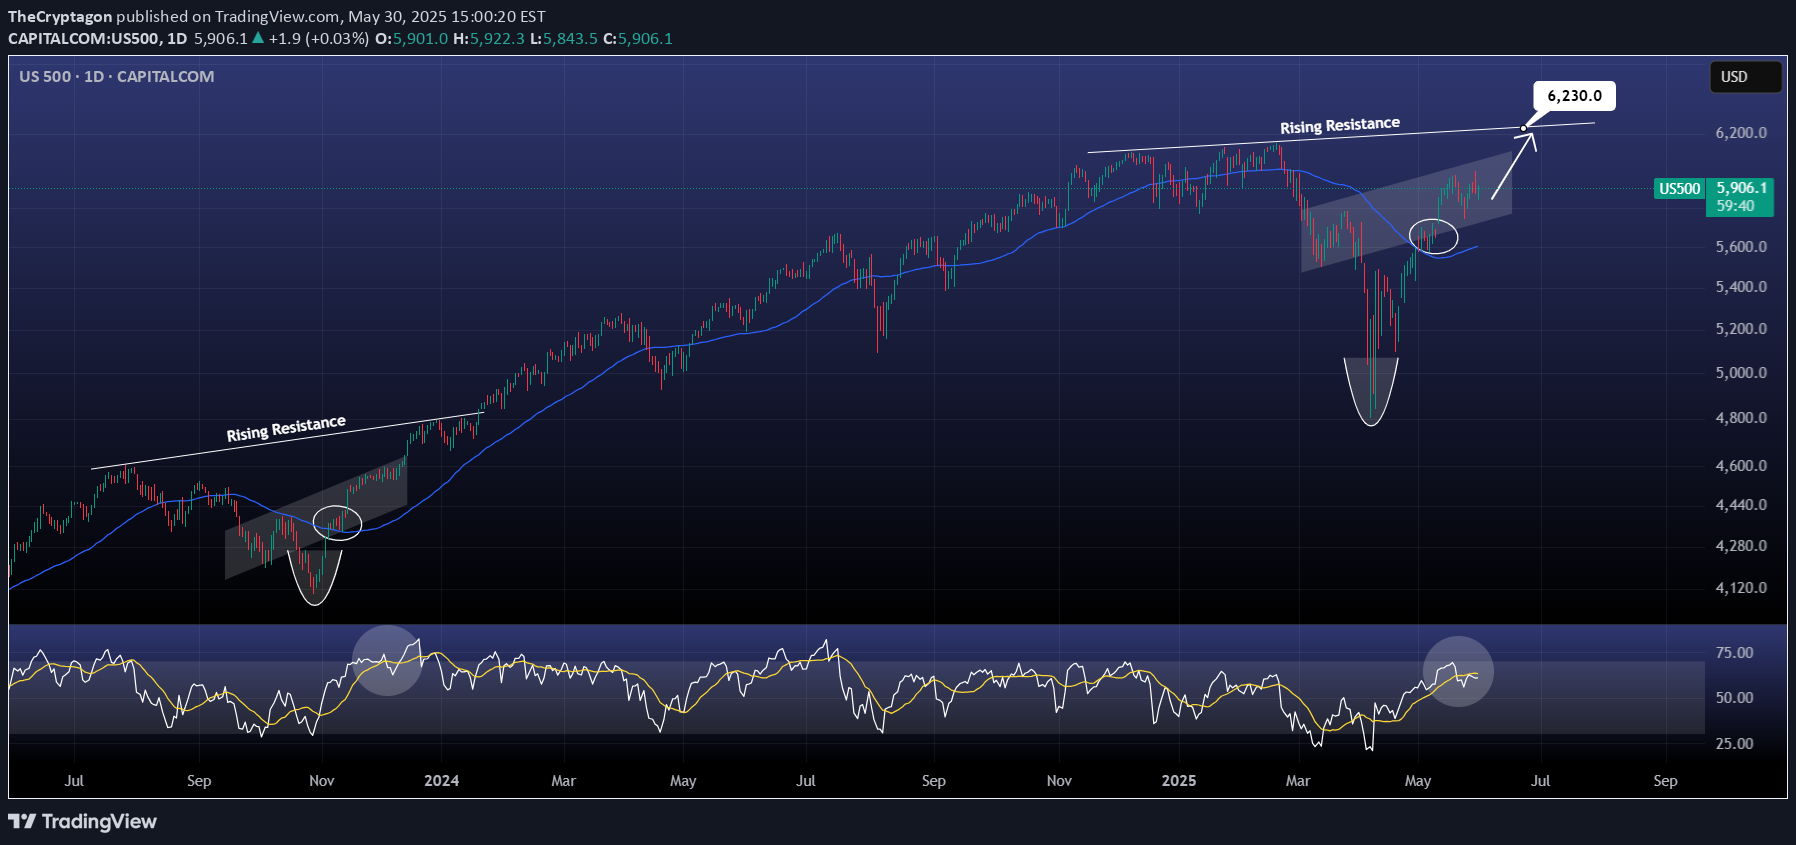Select the US500 symbol tag on price axis
This screenshot has height=845, width=1796.
[x=1679, y=188]
